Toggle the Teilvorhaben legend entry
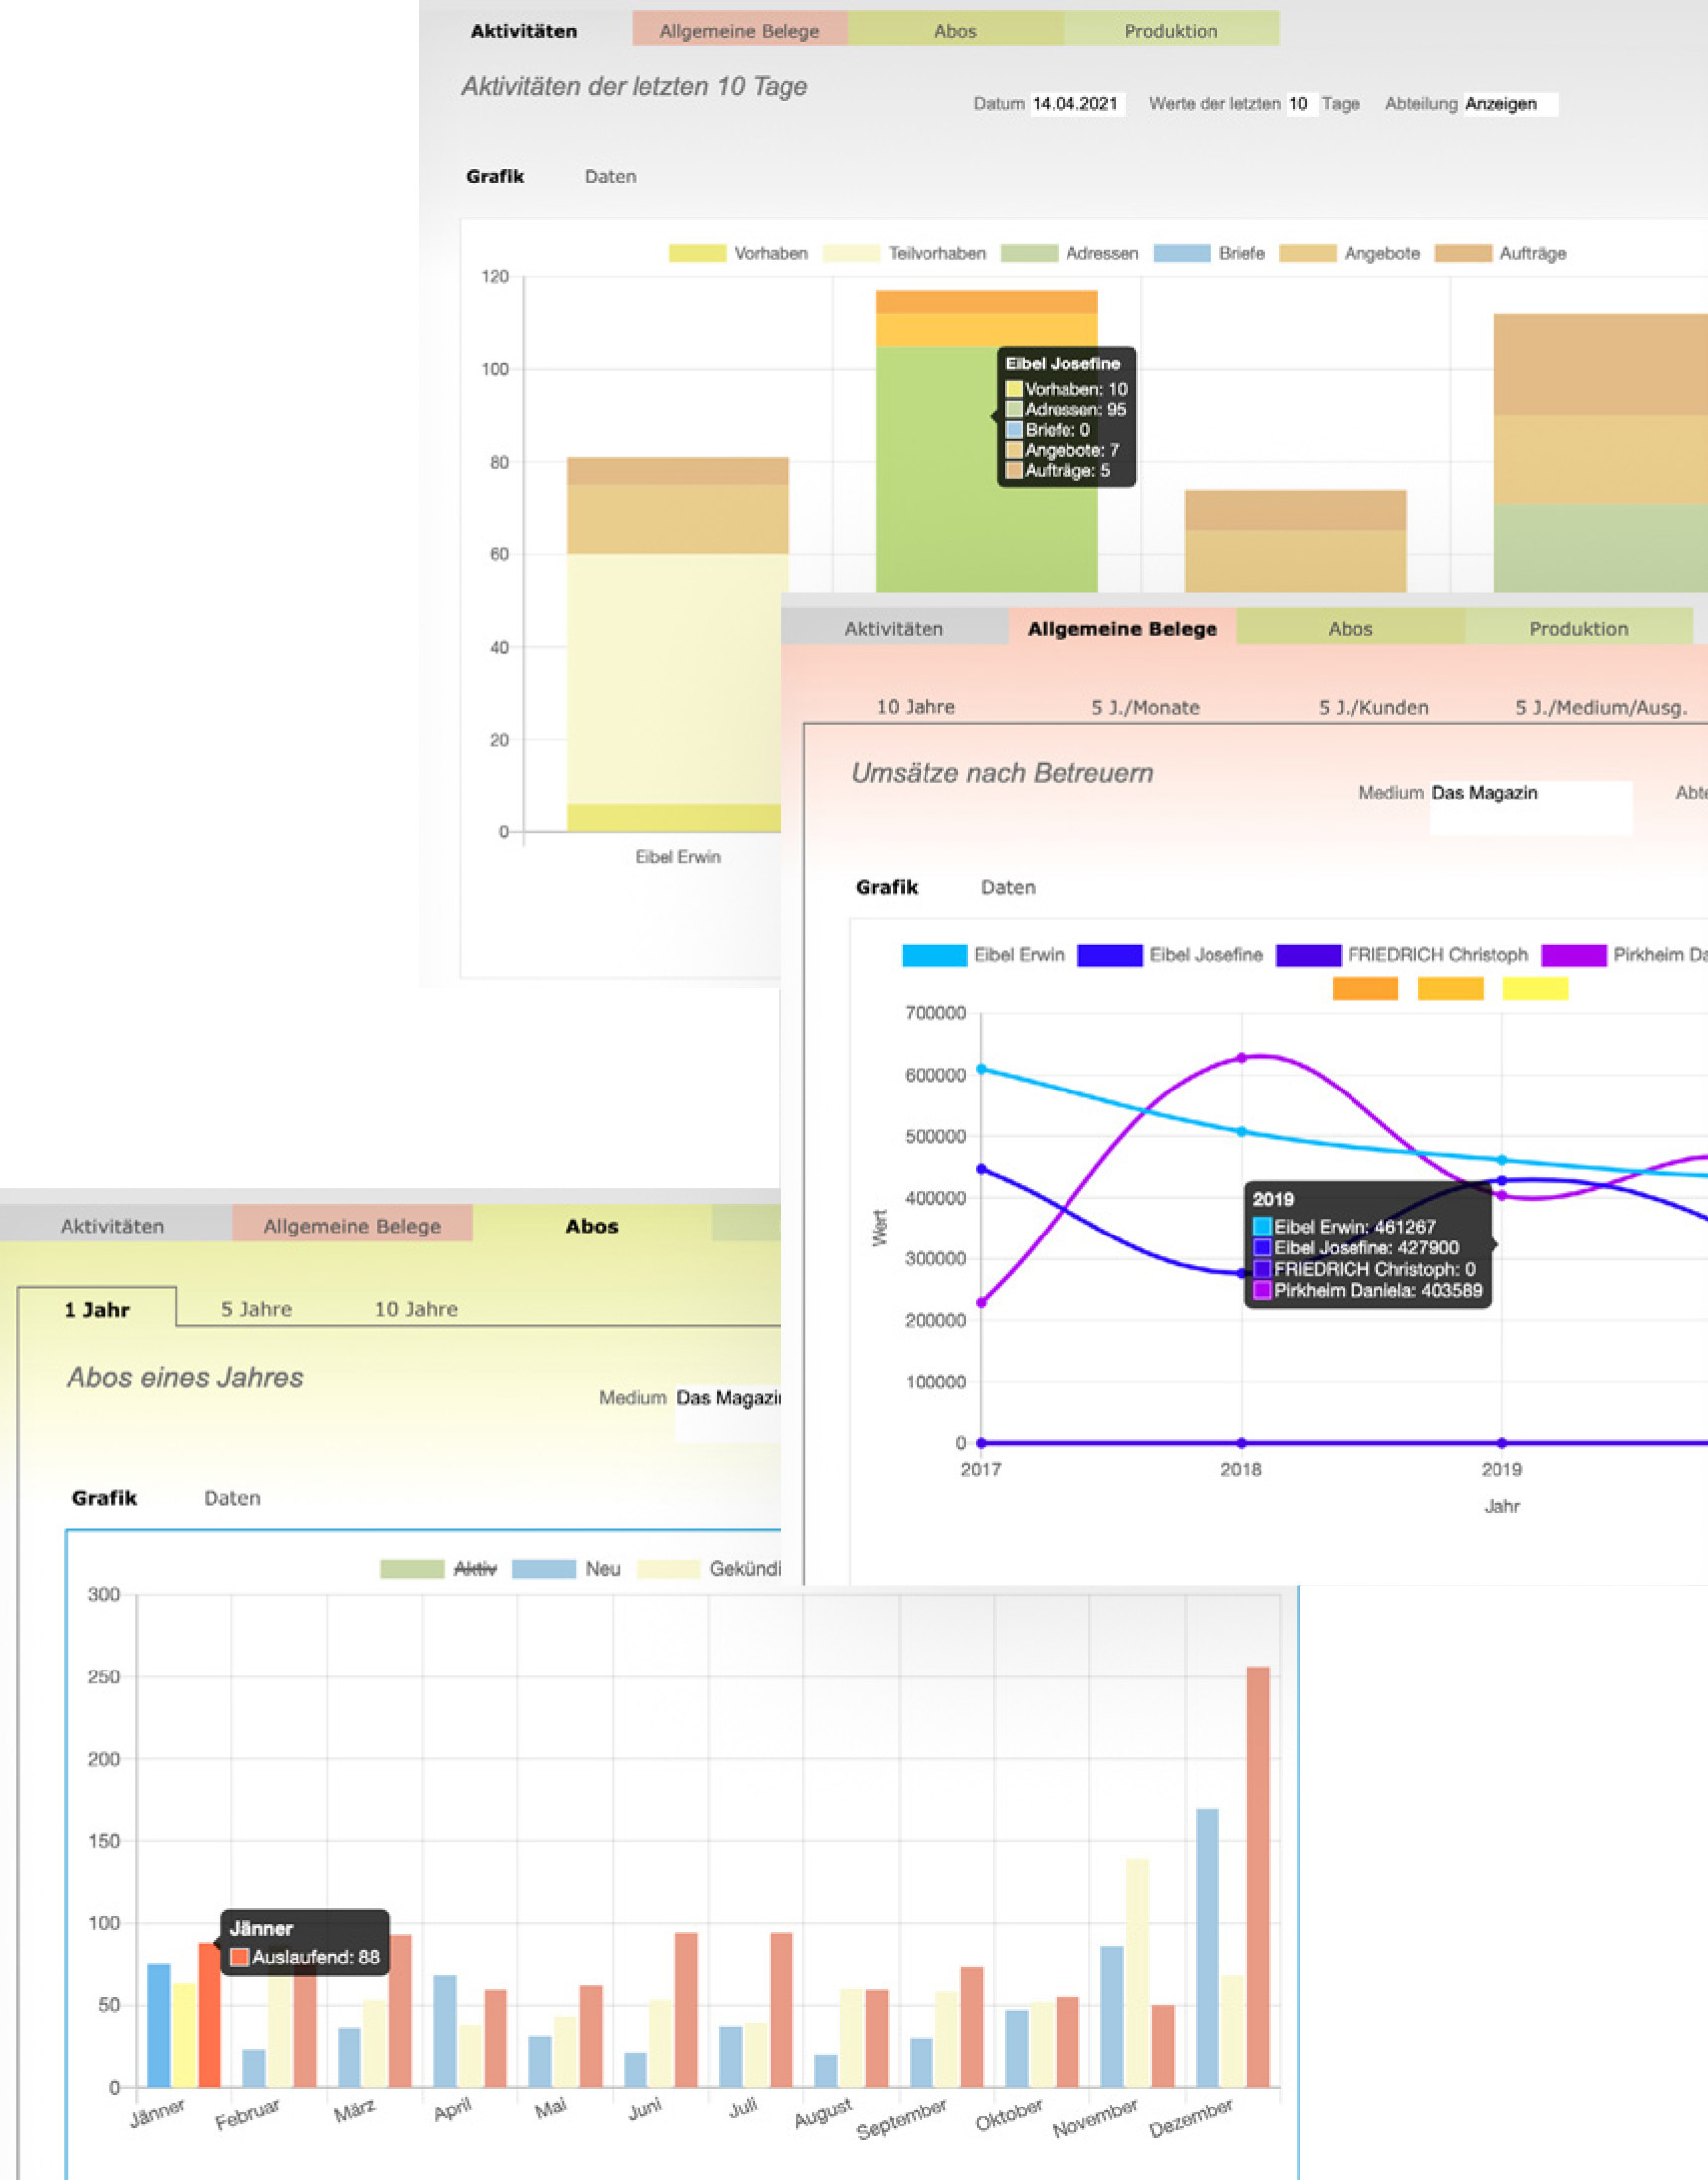 (x=904, y=254)
